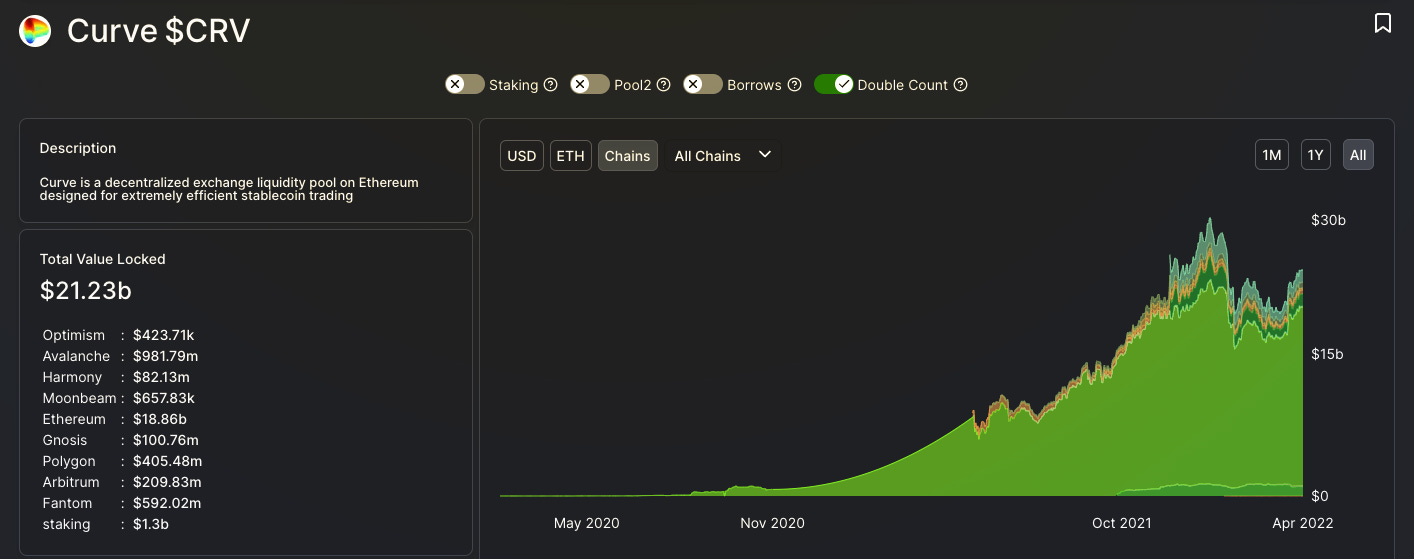Click the May 2020 axis label
This screenshot has width=1414, height=559.
(586, 523)
